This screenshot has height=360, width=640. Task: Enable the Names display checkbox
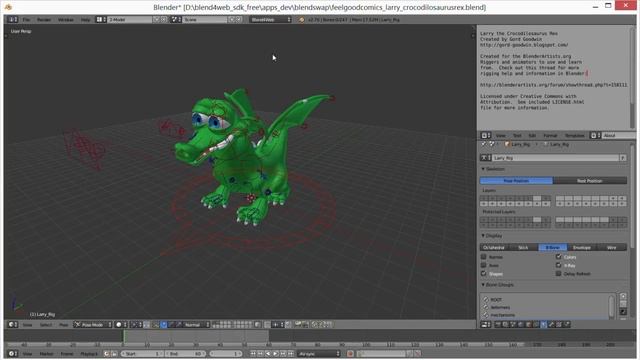tap(484, 257)
